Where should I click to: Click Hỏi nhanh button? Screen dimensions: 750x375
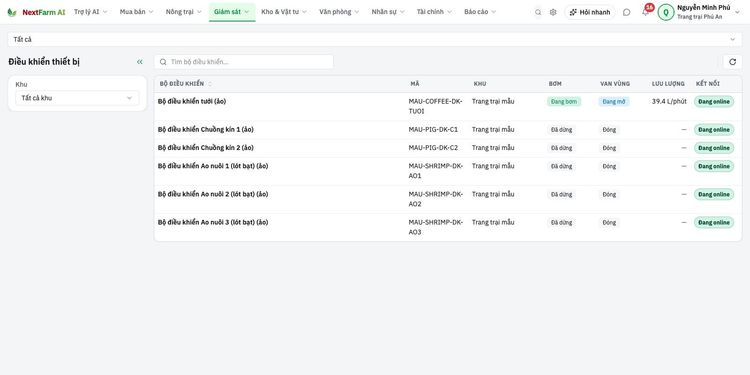click(x=590, y=12)
